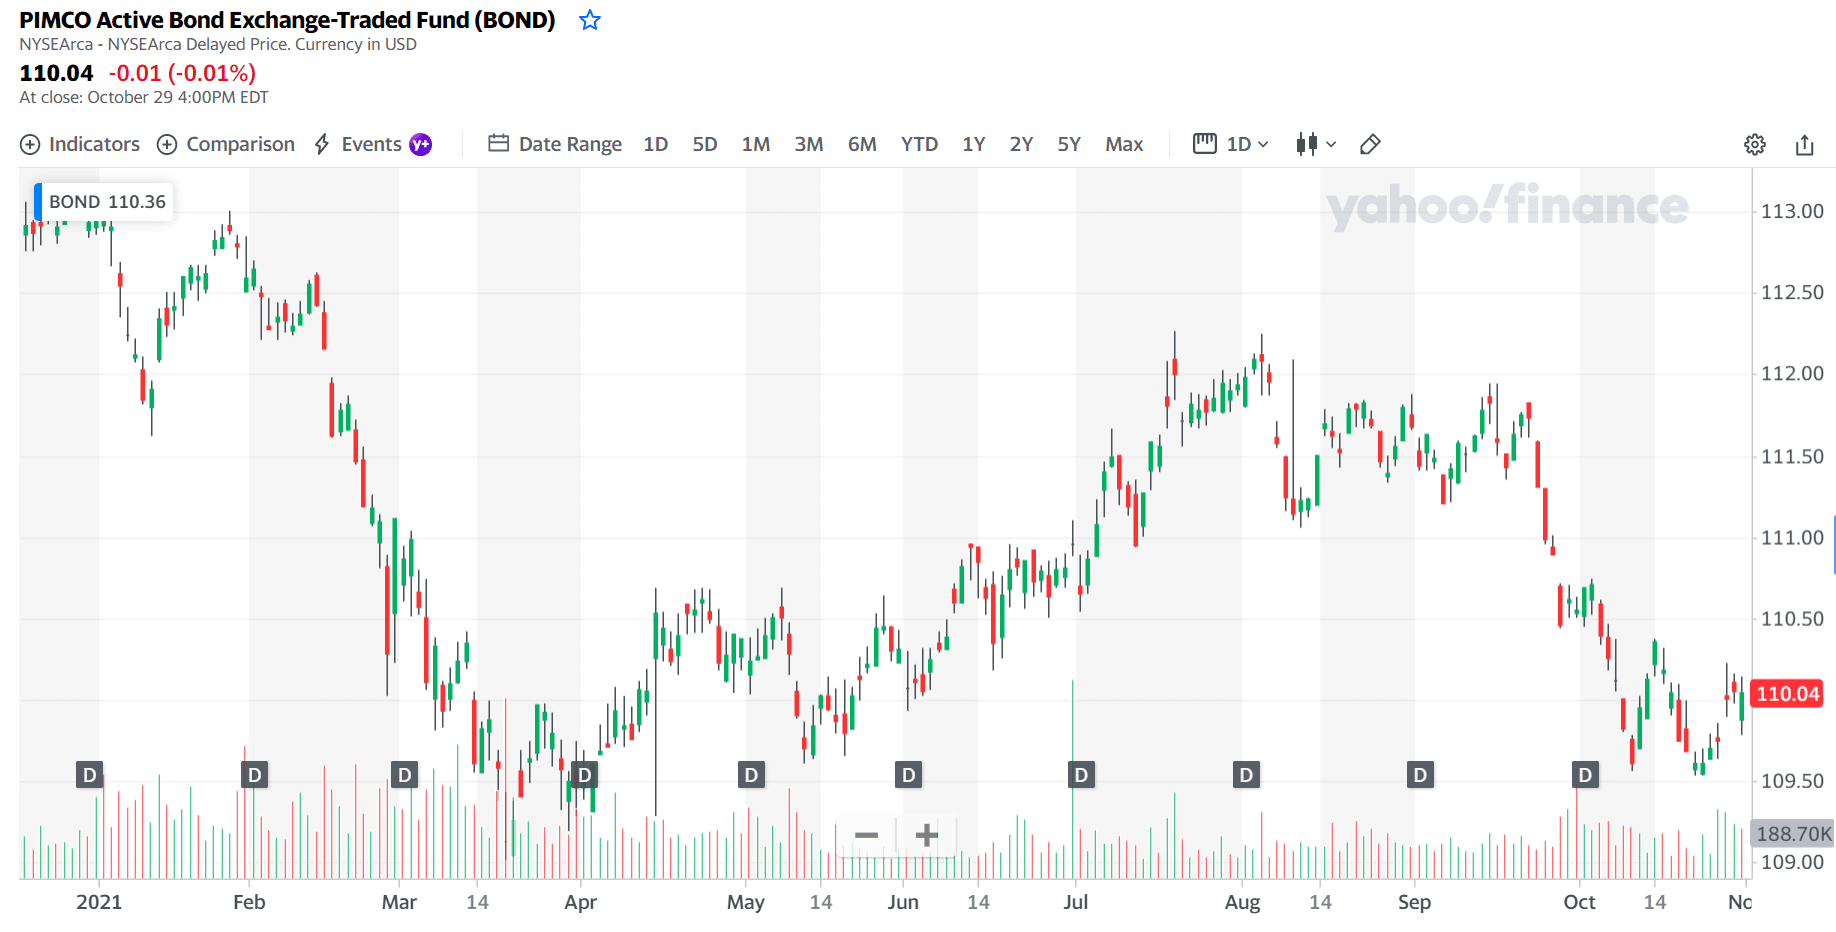
Task: Add BOND to watchlist with star icon
Action: (590, 20)
